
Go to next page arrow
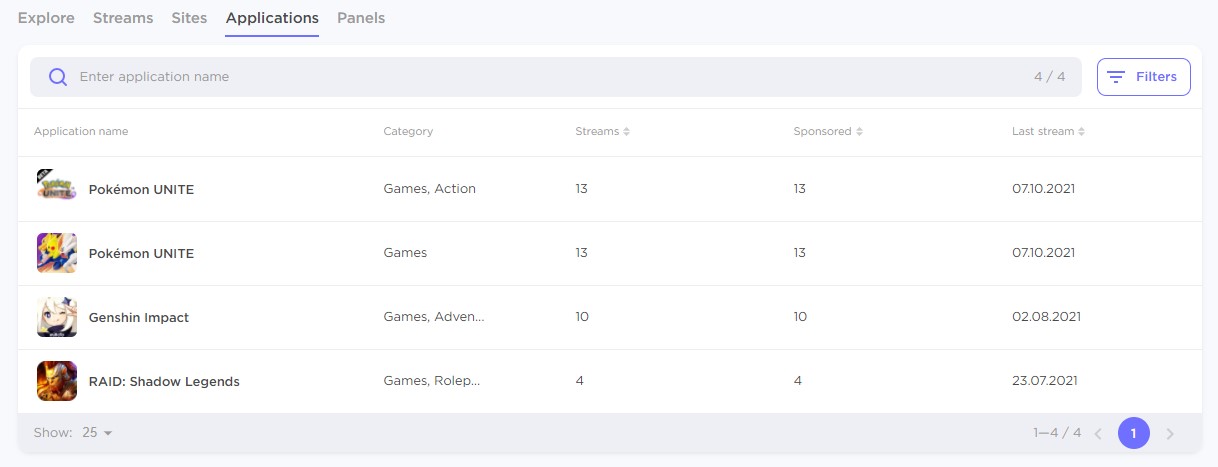[1170, 433]
